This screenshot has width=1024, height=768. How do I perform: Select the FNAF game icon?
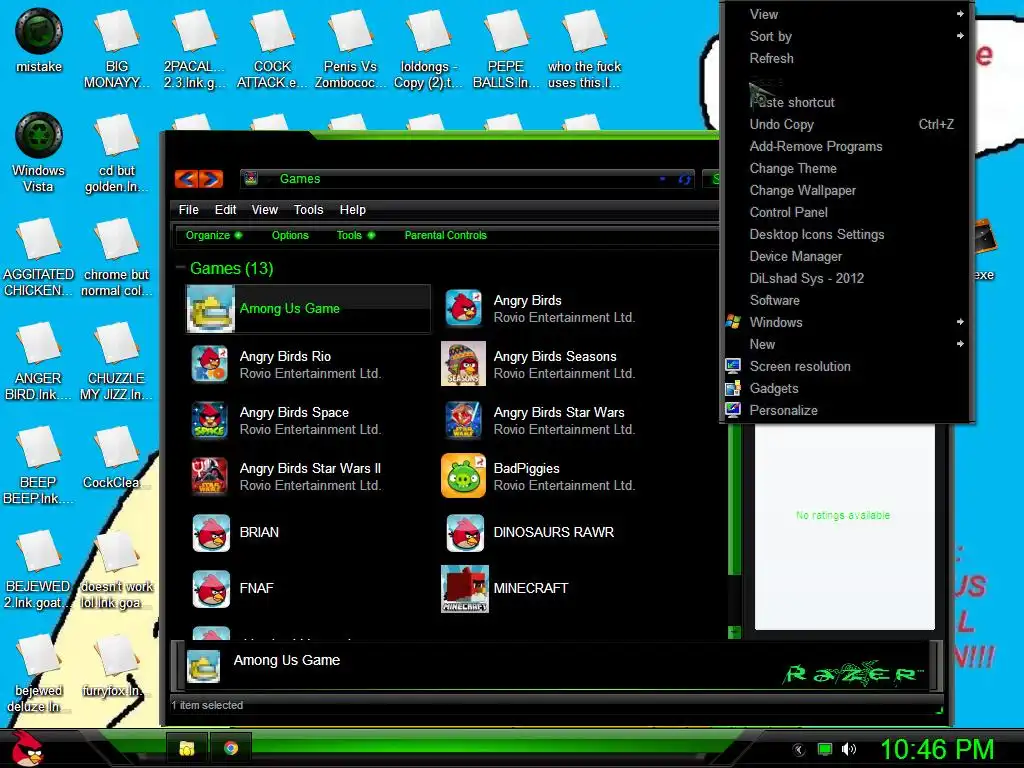211,588
